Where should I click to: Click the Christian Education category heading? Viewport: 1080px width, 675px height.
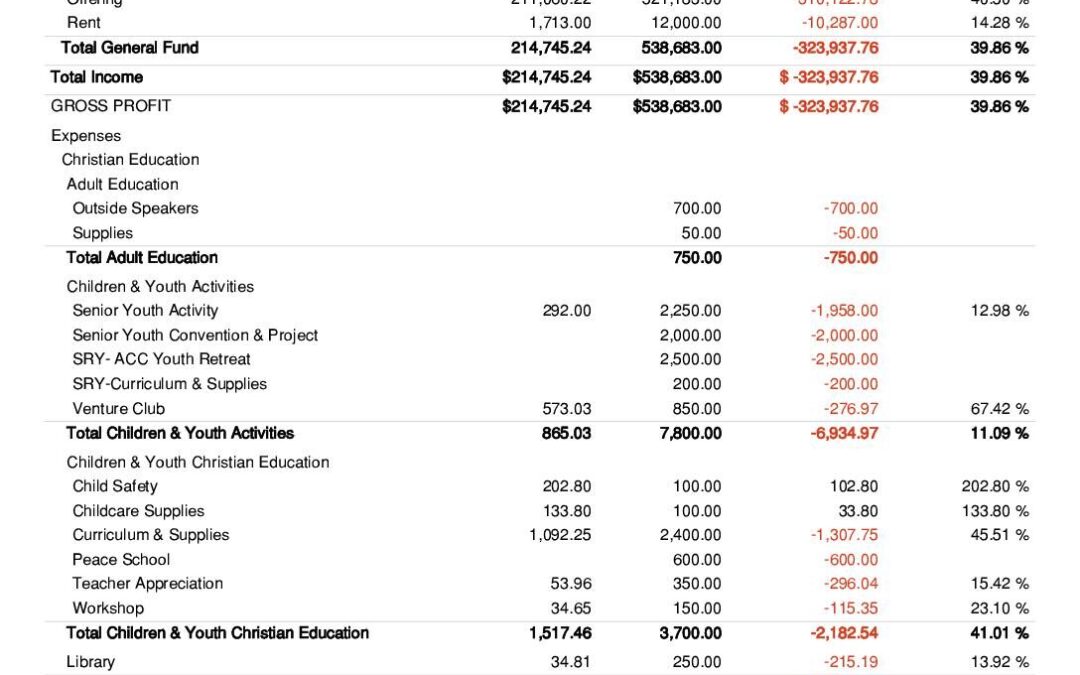click(x=130, y=160)
